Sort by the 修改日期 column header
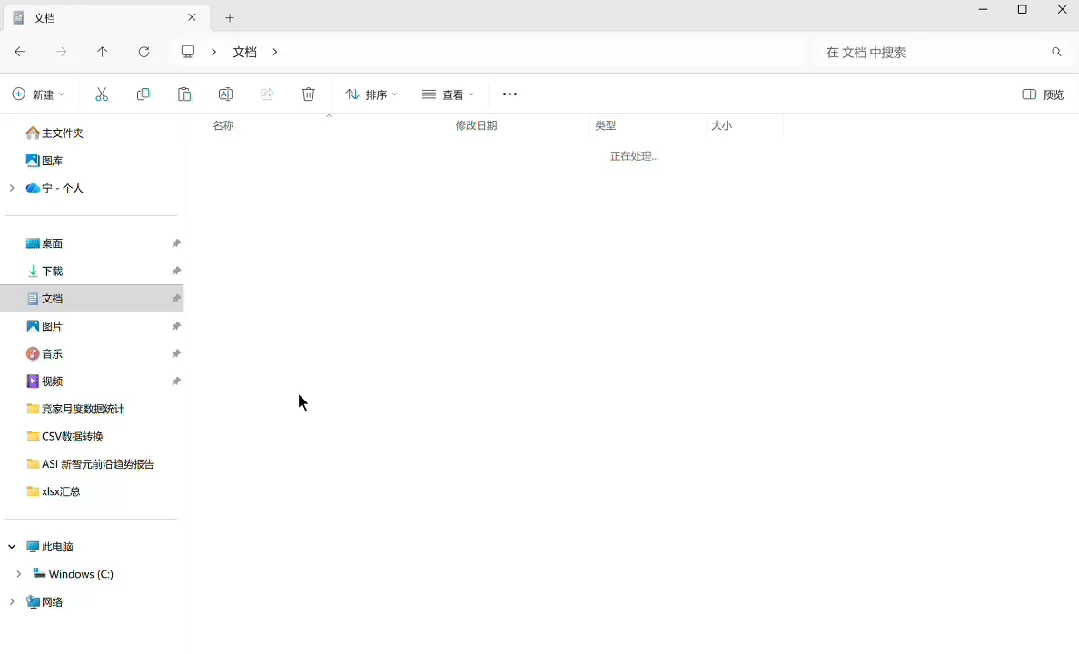1079x654 pixels. pos(476,125)
